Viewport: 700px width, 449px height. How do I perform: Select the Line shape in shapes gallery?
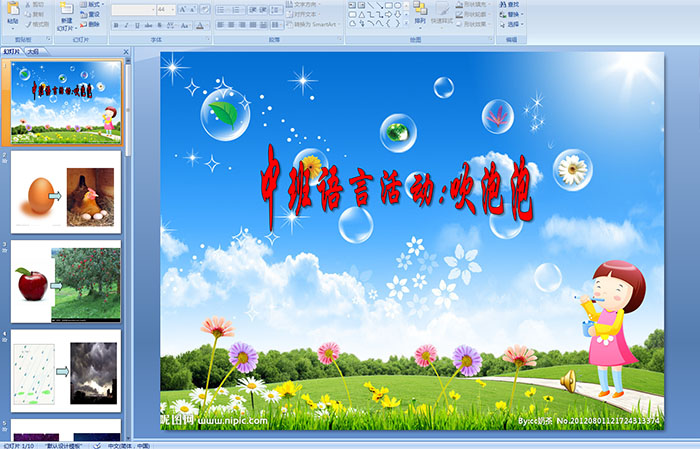click(371, 5)
